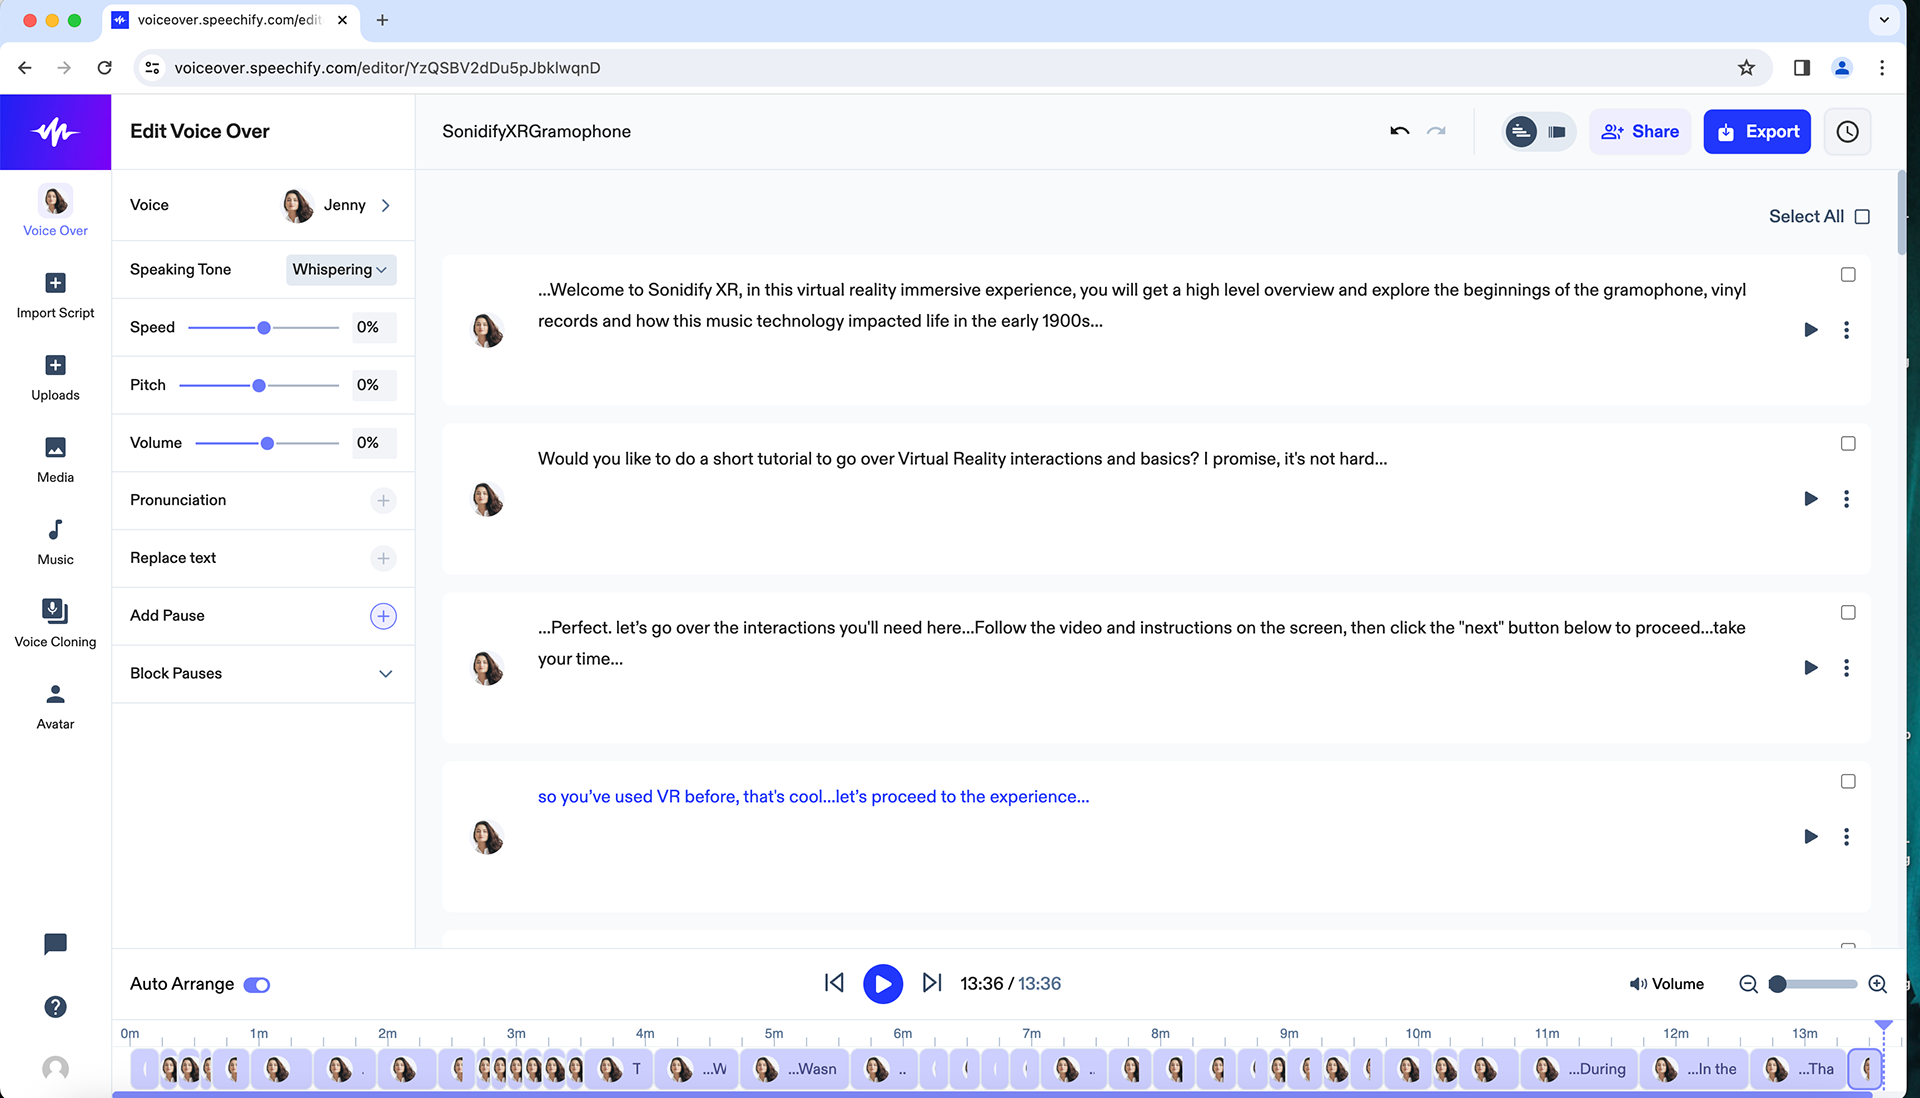The height and width of the screenshot is (1098, 1920).
Task: Open the help question mark icon
Action: [x=55, y=1007]
